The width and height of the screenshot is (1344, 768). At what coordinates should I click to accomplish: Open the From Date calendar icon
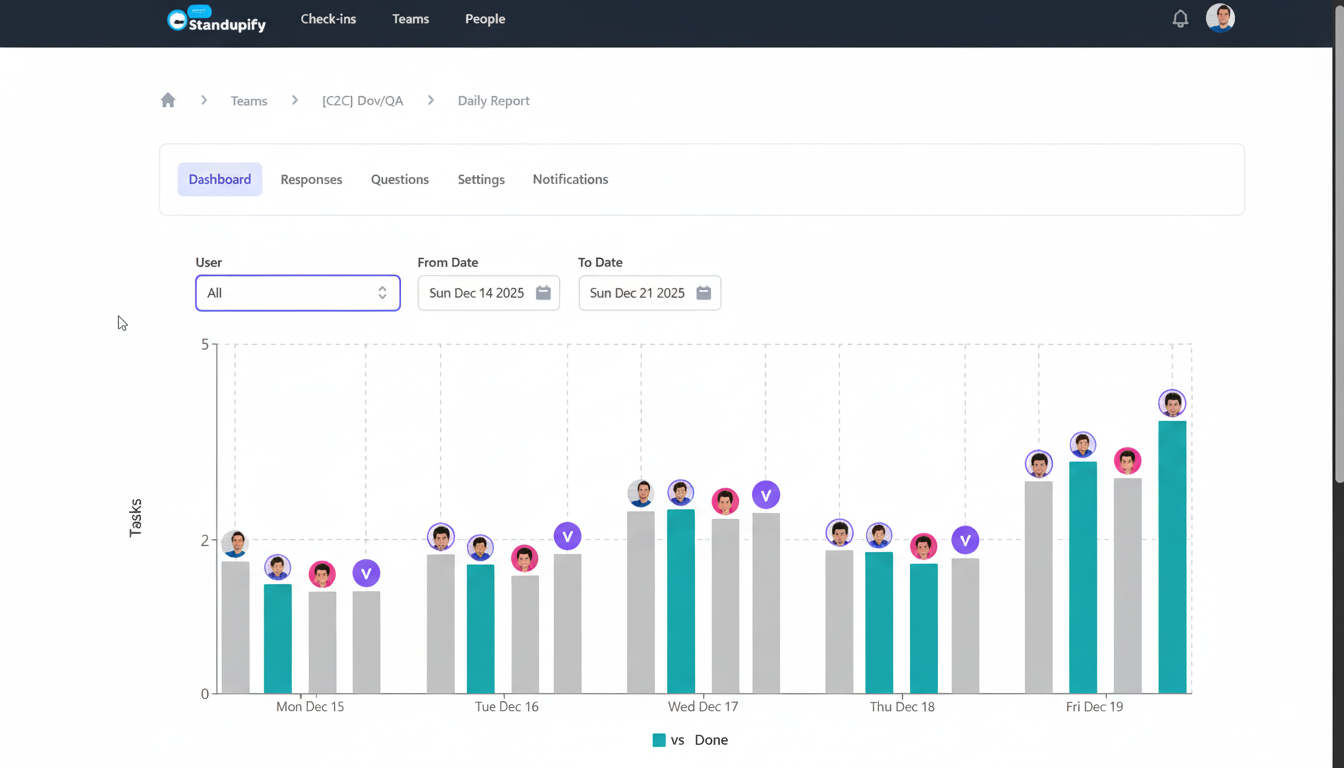[543, 293]
